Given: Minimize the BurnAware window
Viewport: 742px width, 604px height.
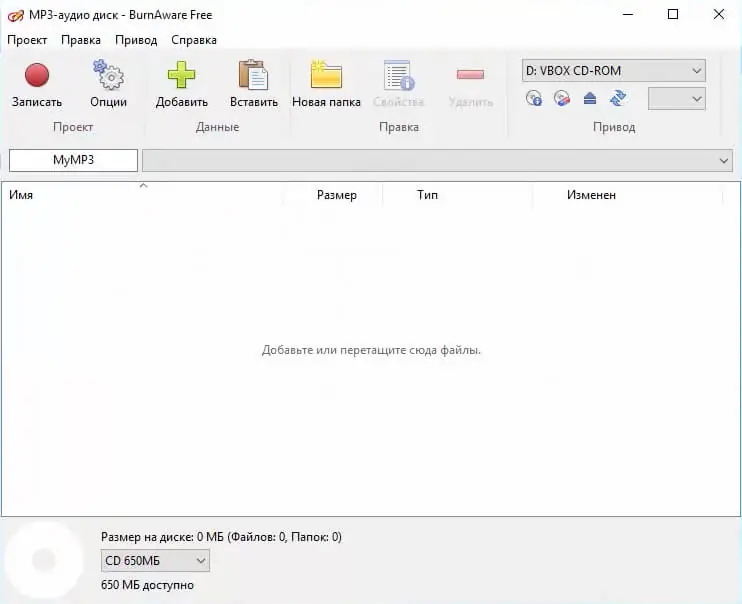Looking at the screenshot, I should coord(628,15).
